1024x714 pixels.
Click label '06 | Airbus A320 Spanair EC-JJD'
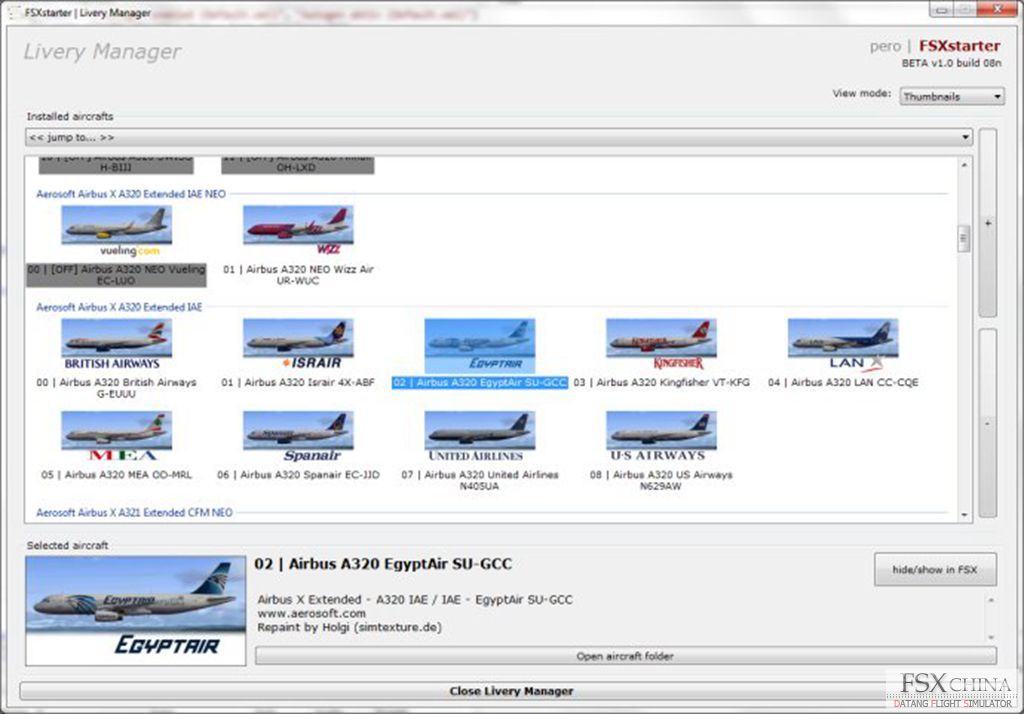click(298, 475)
